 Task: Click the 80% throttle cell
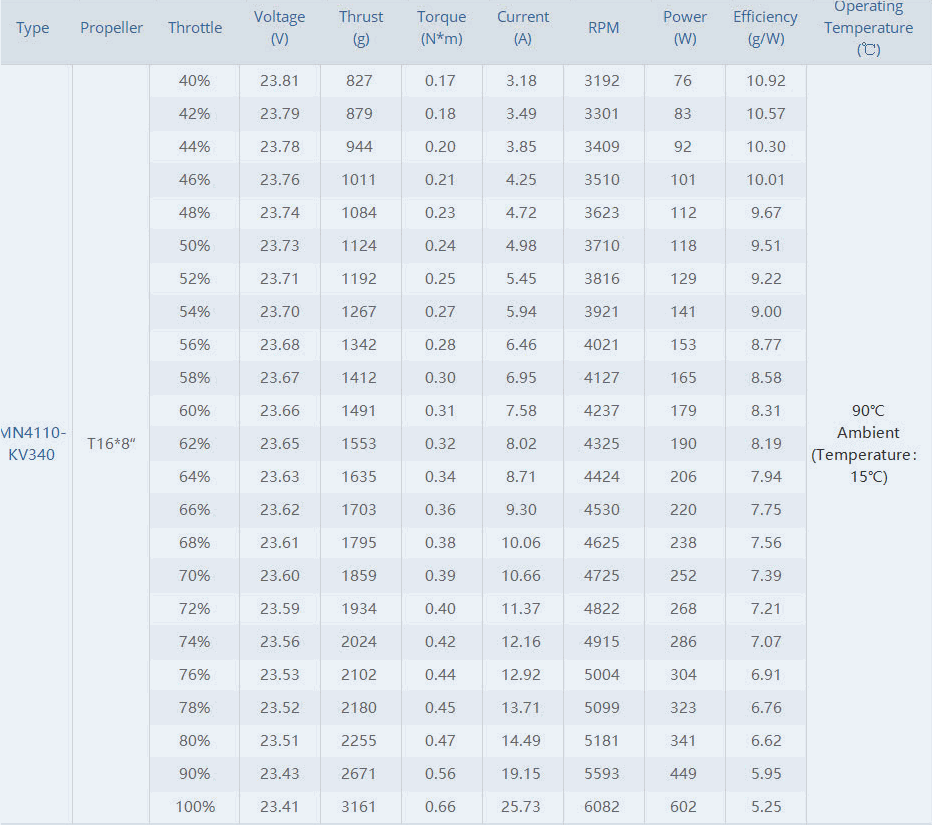click(x=194, y=741)
